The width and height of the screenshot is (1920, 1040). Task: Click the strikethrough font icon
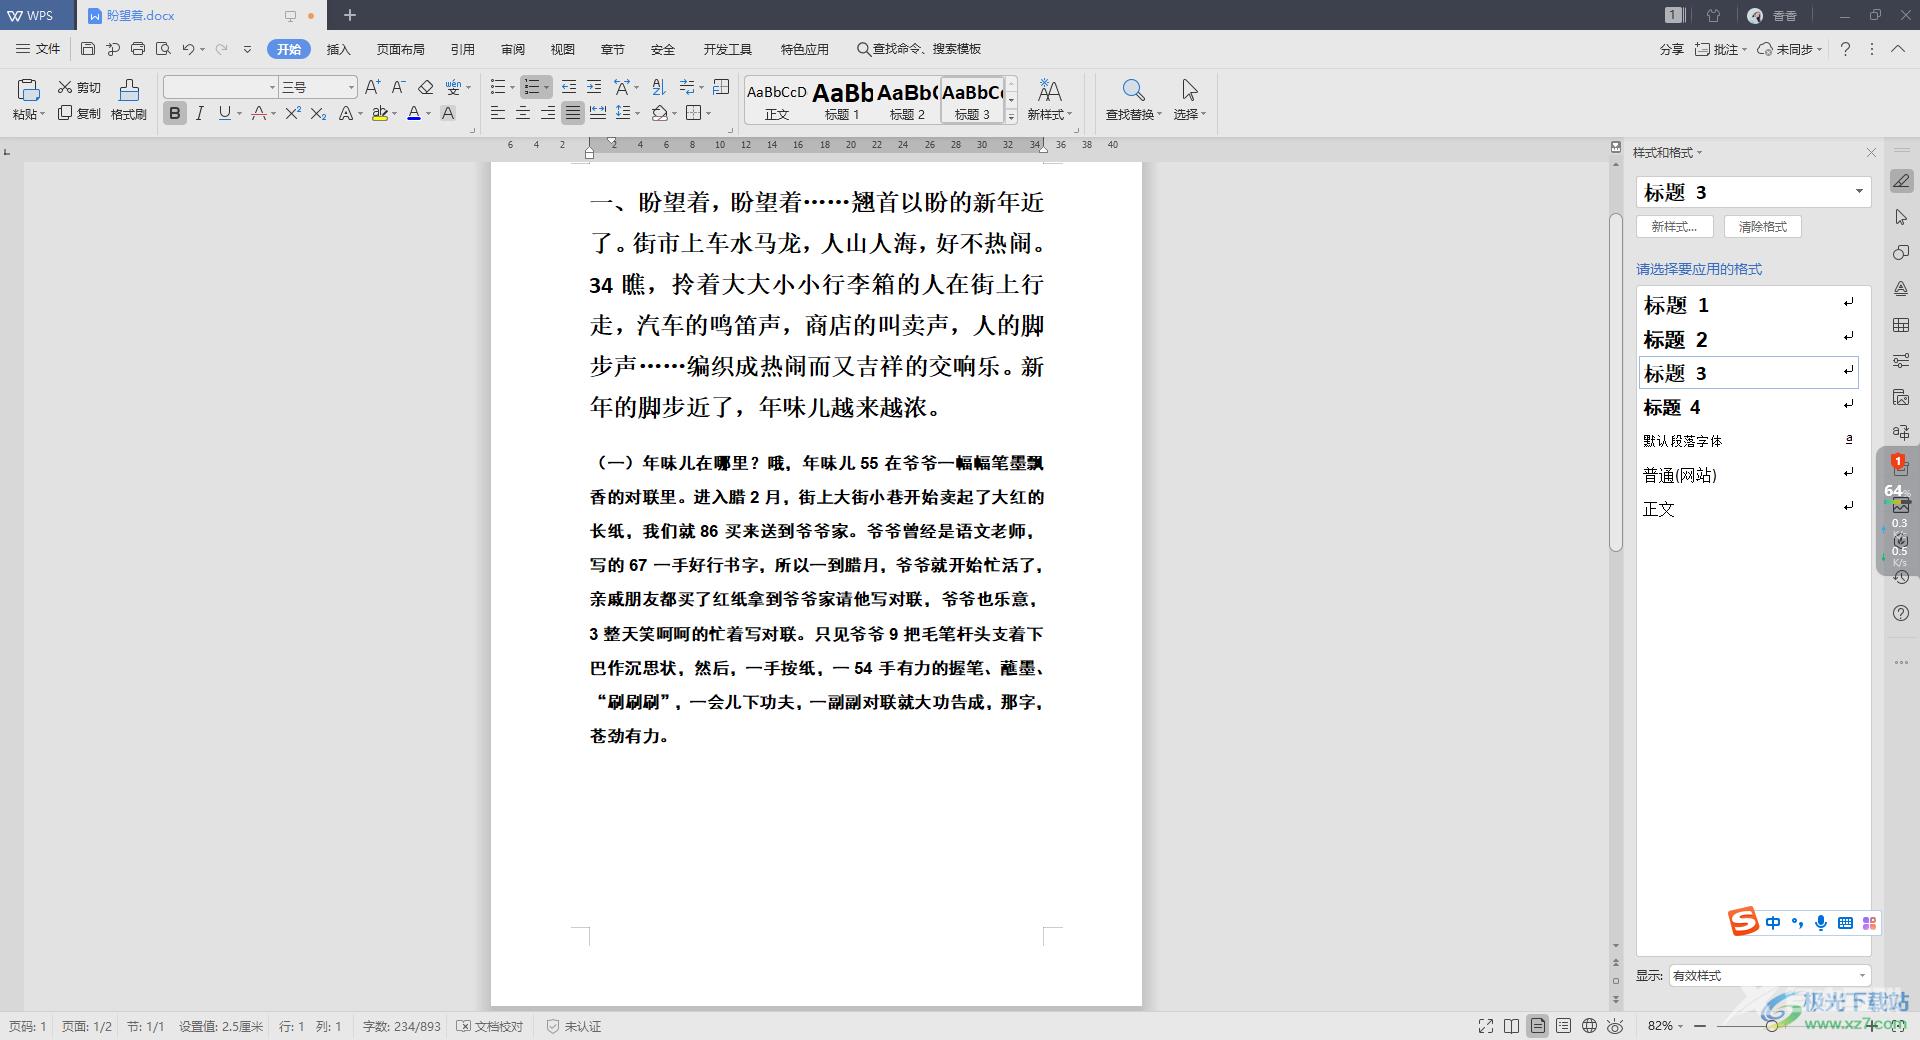tap(260, 114)
